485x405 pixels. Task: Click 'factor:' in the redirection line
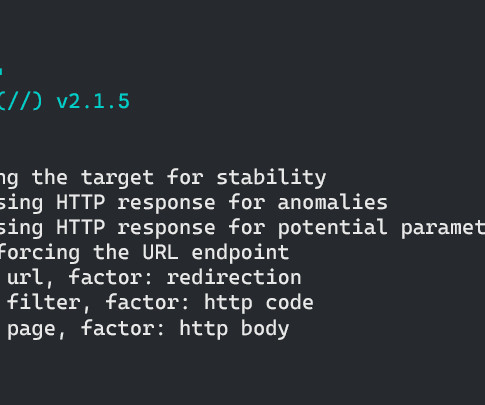[111, 277]
